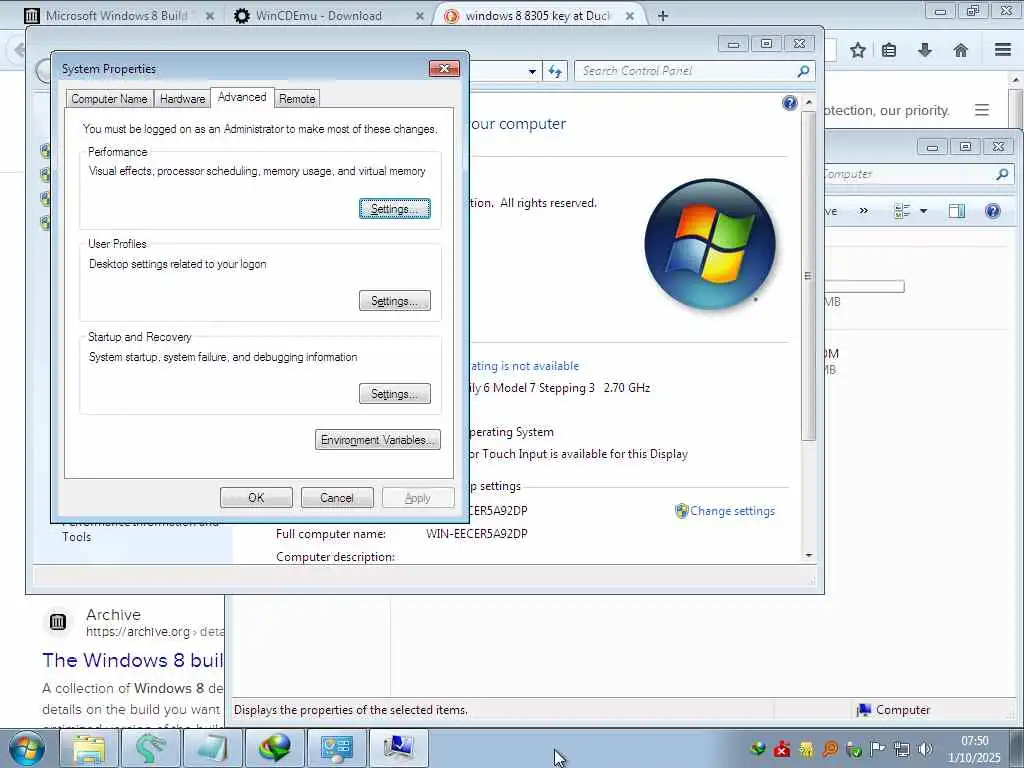1024x768 pixels.
Task: Open a new browser tab with plus button
Action: 663,16
